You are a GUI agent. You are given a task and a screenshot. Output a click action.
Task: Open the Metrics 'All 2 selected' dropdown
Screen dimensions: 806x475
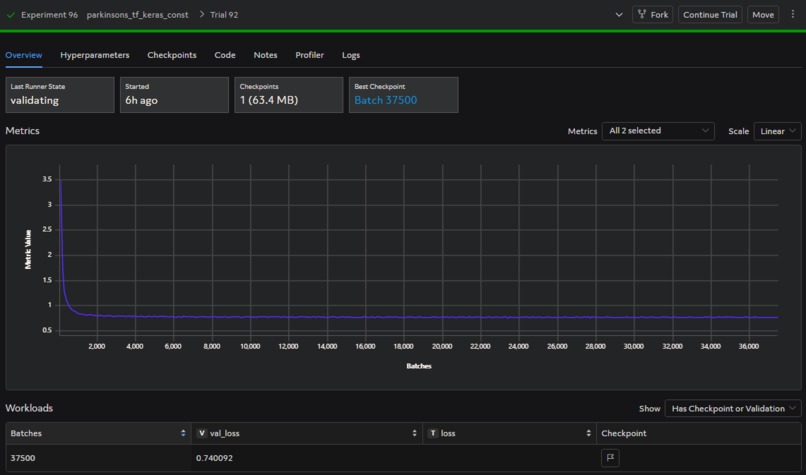[658, 131]
